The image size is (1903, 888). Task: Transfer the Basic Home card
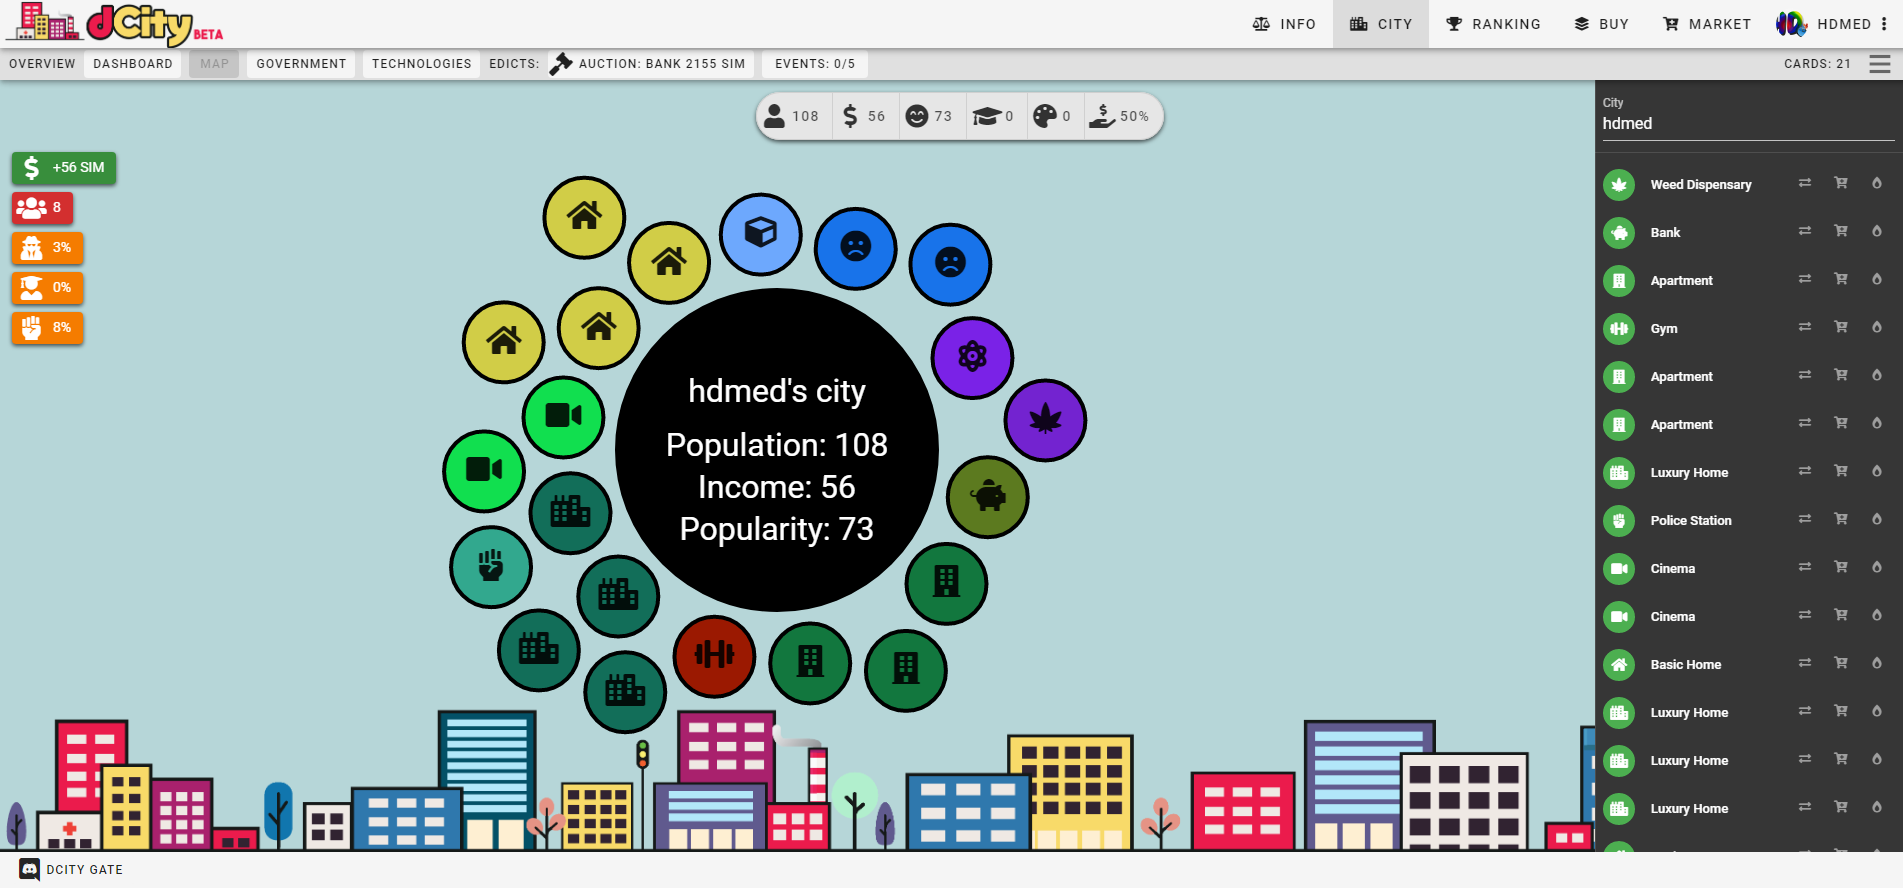point(1805,663)
